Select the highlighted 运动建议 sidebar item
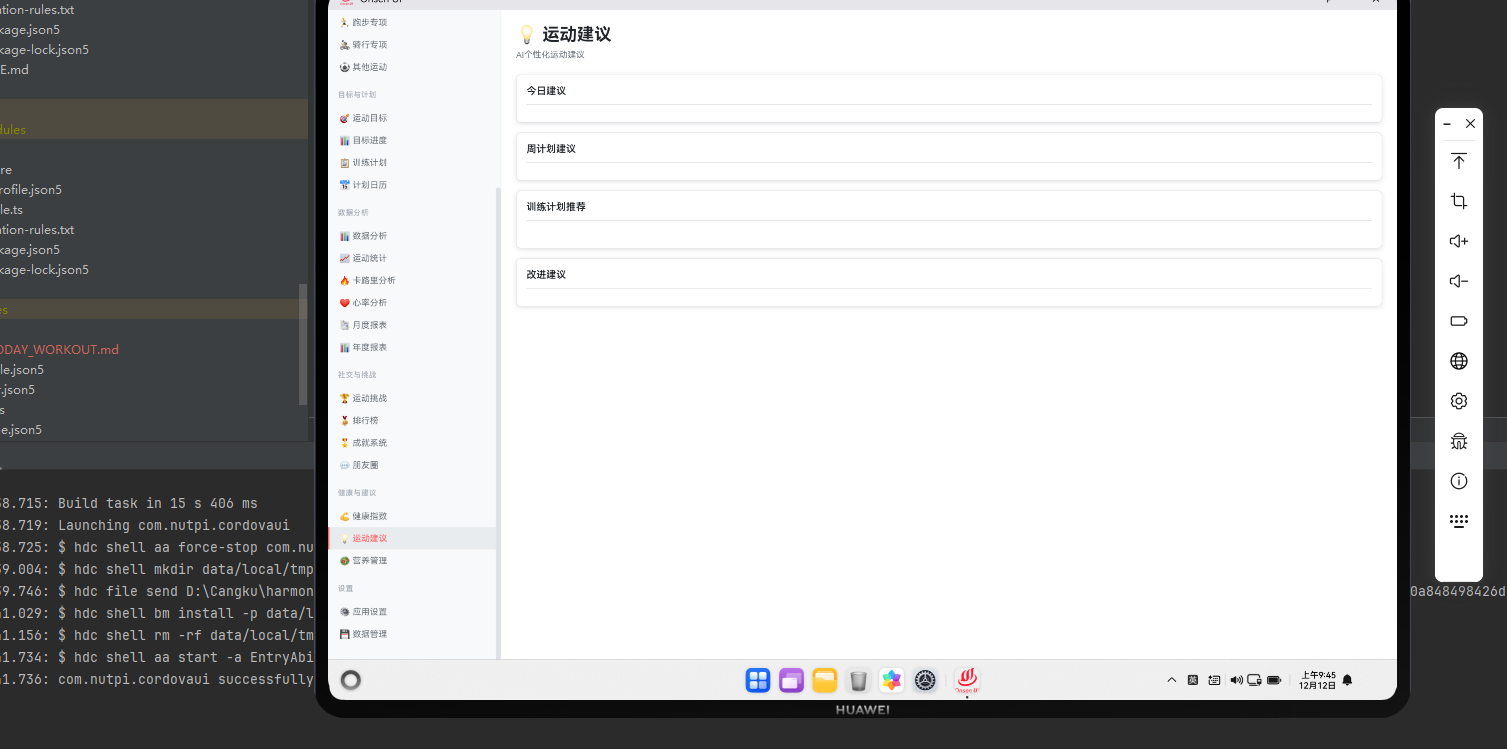This screenshot has width=1507, height=749. [x=412, y=538]
